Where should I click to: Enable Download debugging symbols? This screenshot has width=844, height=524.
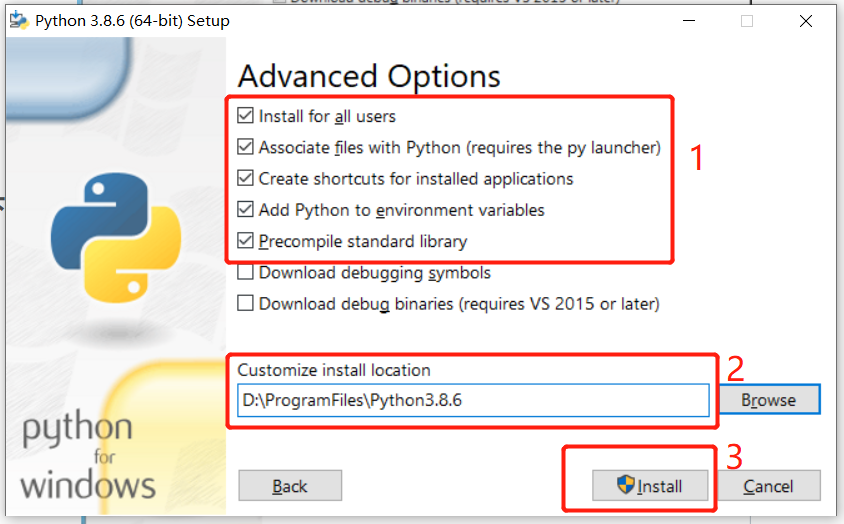246,272
